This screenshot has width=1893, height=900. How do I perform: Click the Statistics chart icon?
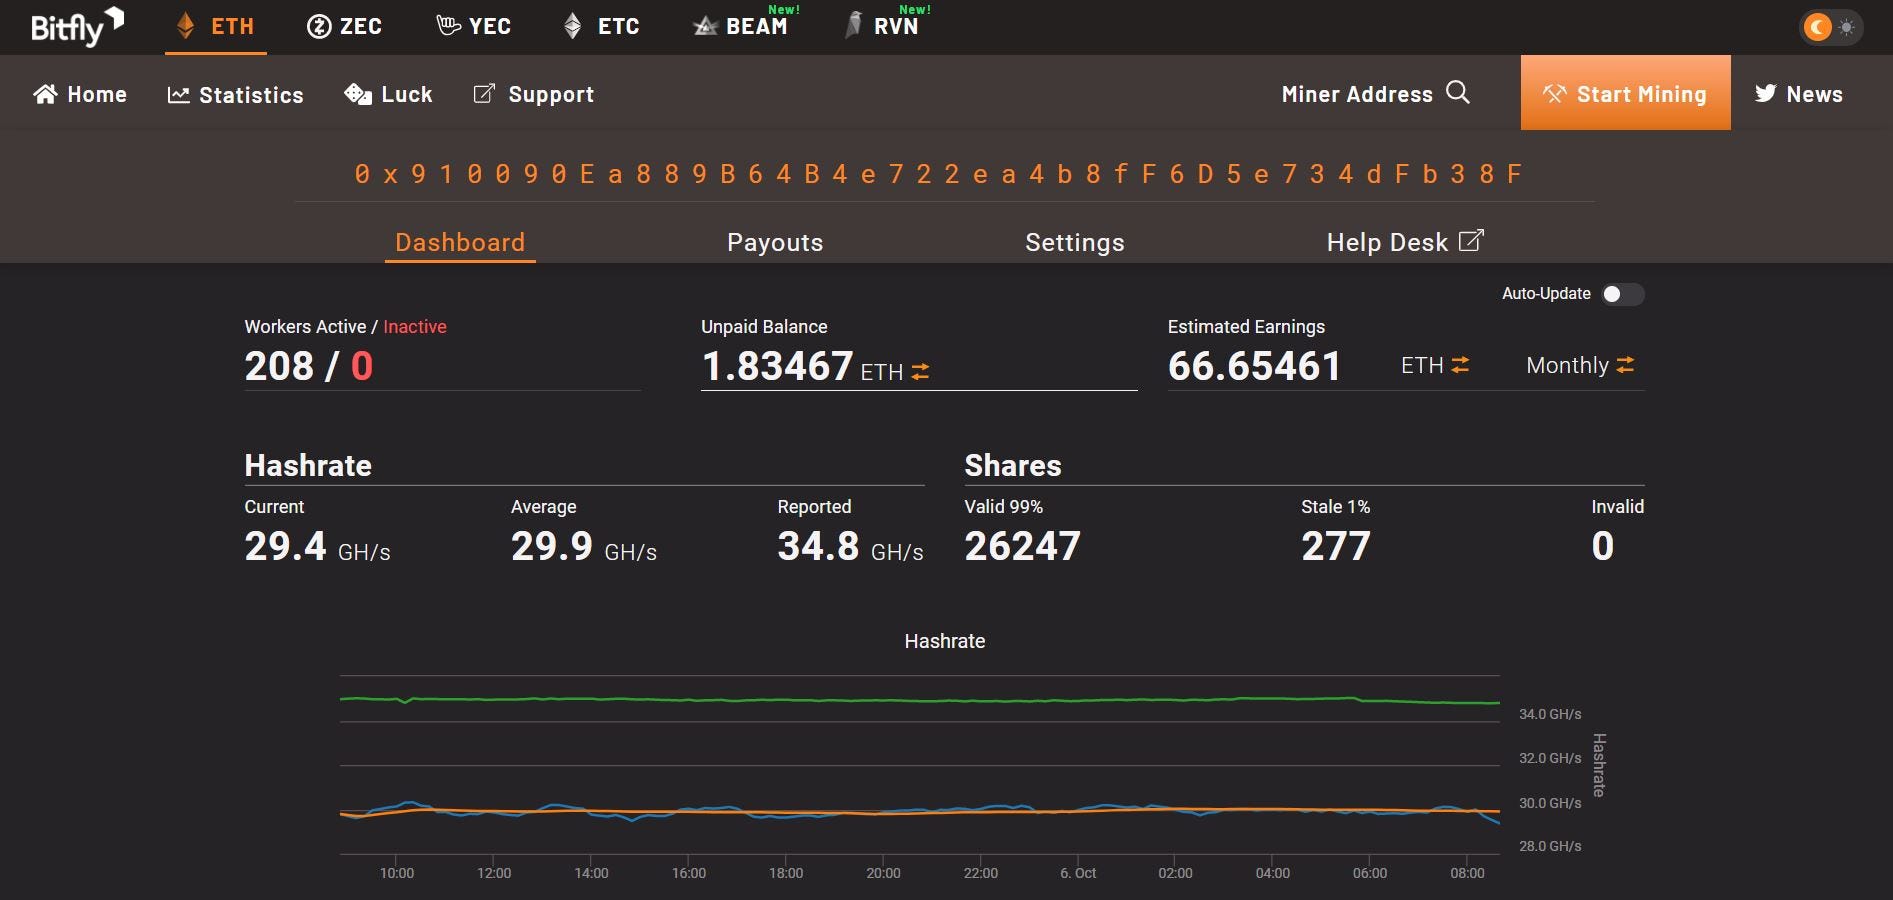point(178,95)
